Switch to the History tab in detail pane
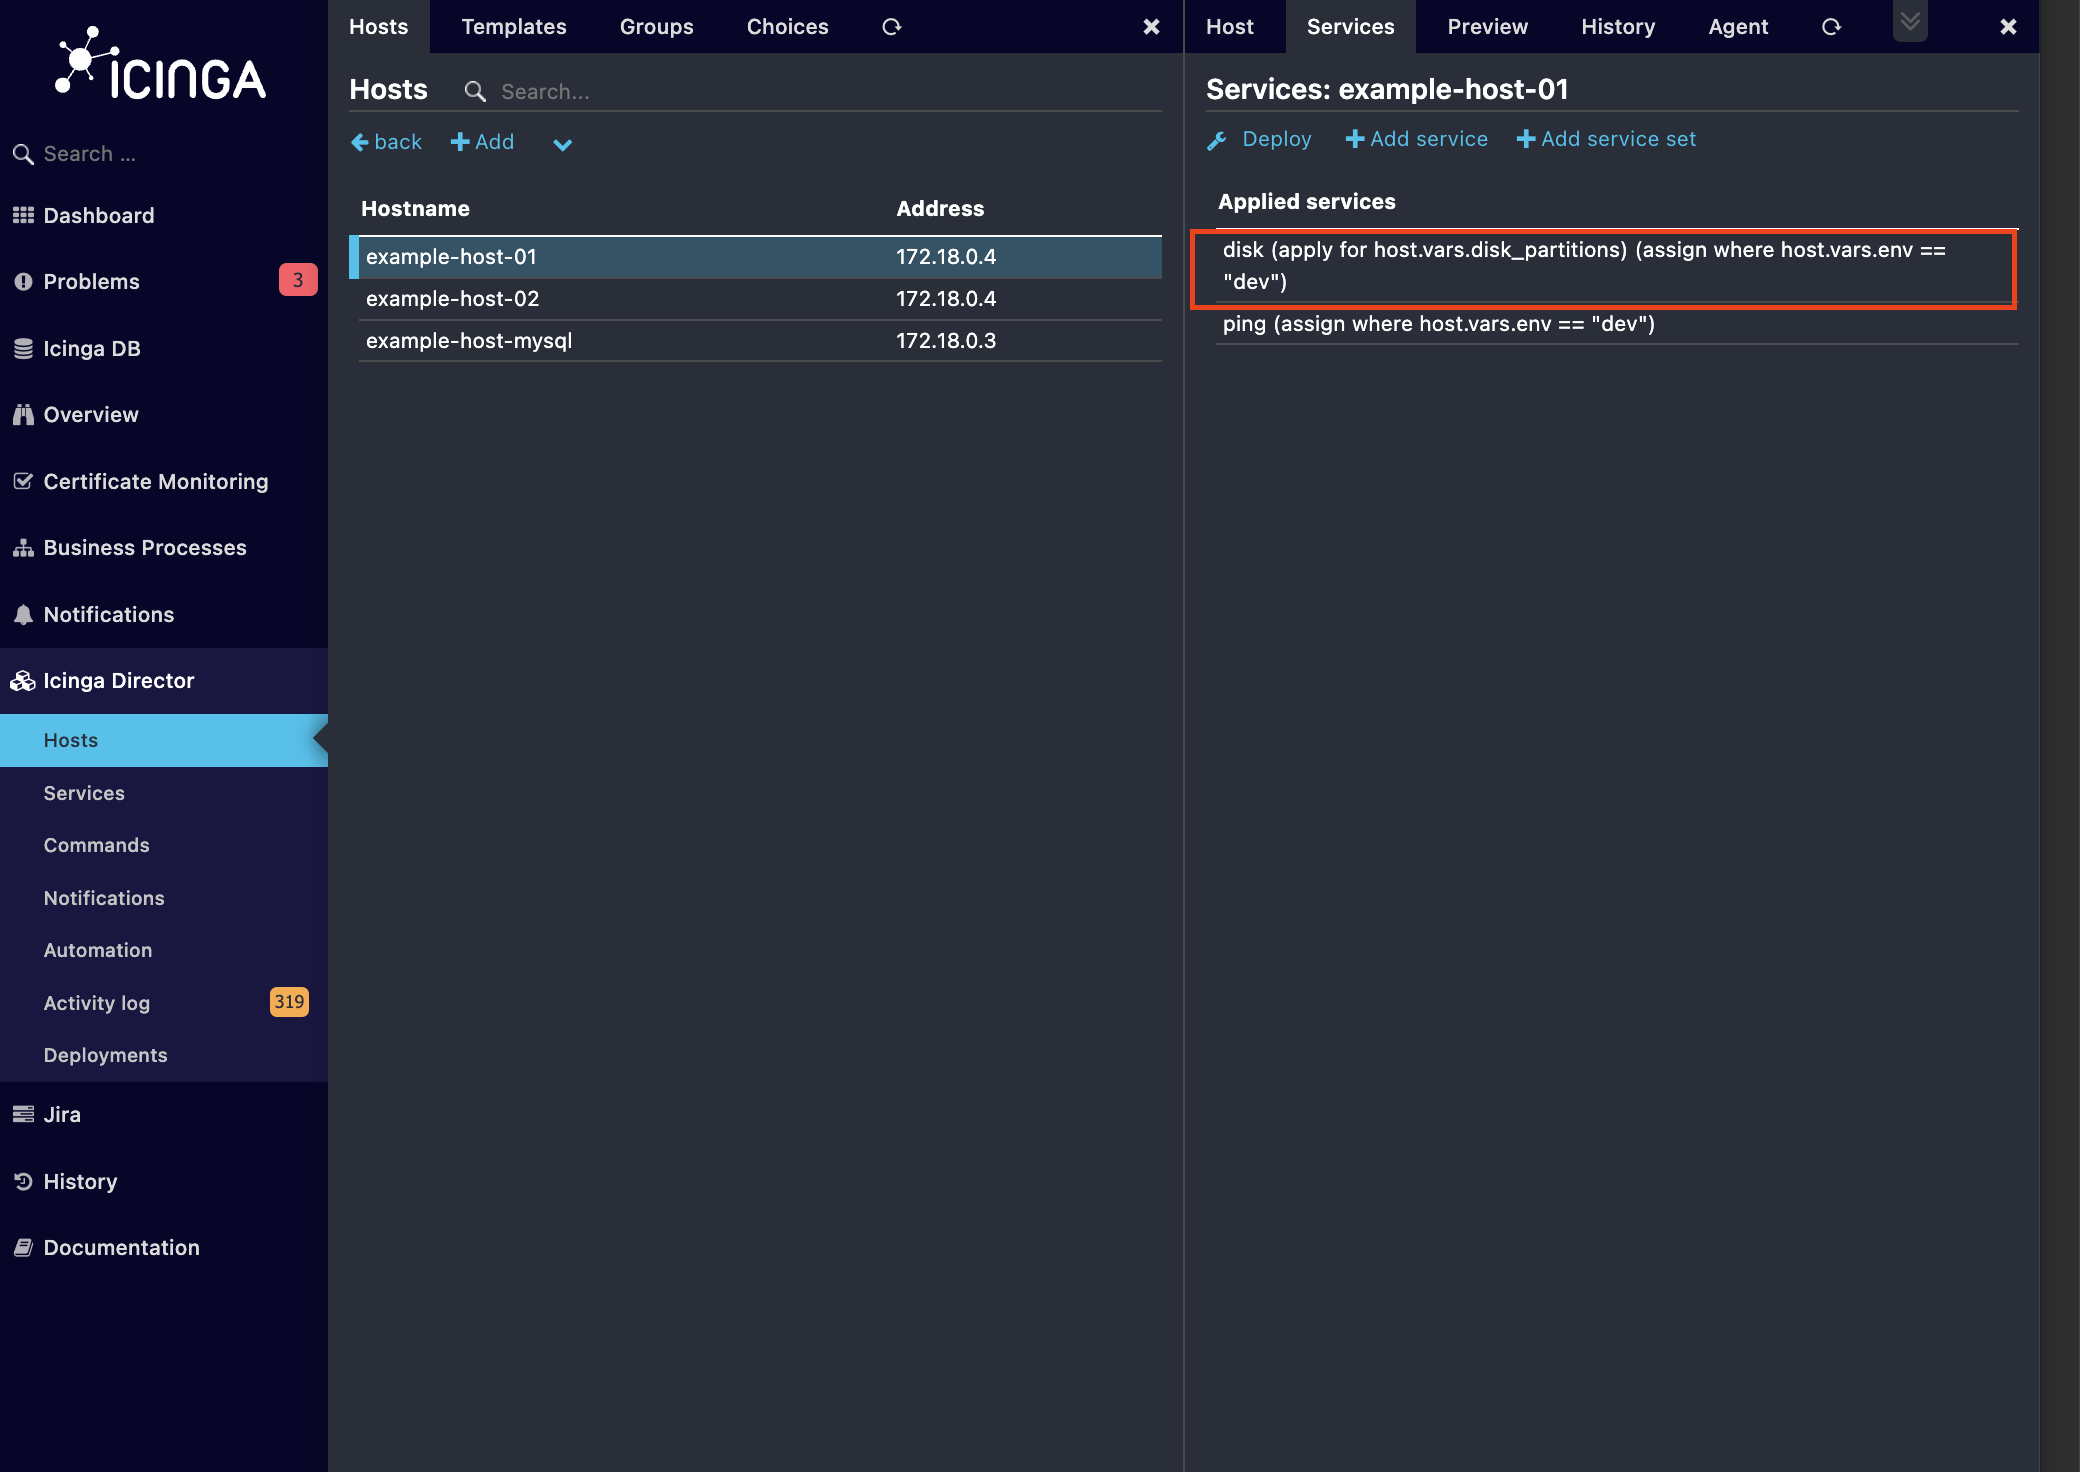 tap(1618, 26)
